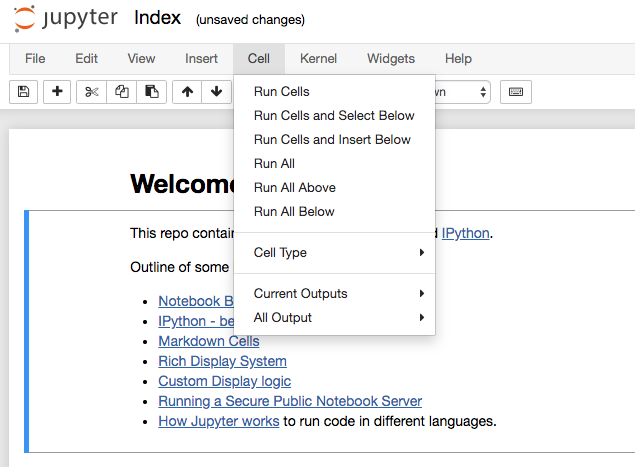Click 'This repo contain' paragraph text
The width and height of the screenshot is (635, 467).
coord(182,233)
